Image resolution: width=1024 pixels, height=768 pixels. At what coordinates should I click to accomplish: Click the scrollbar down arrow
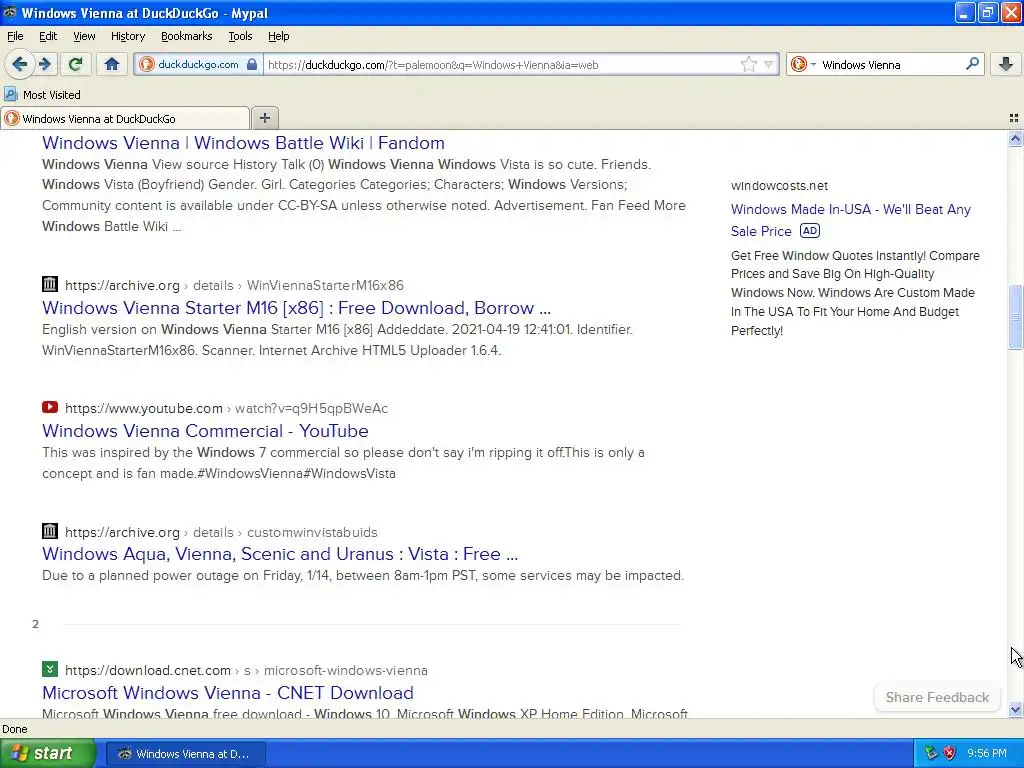(x=1015, y=710)
